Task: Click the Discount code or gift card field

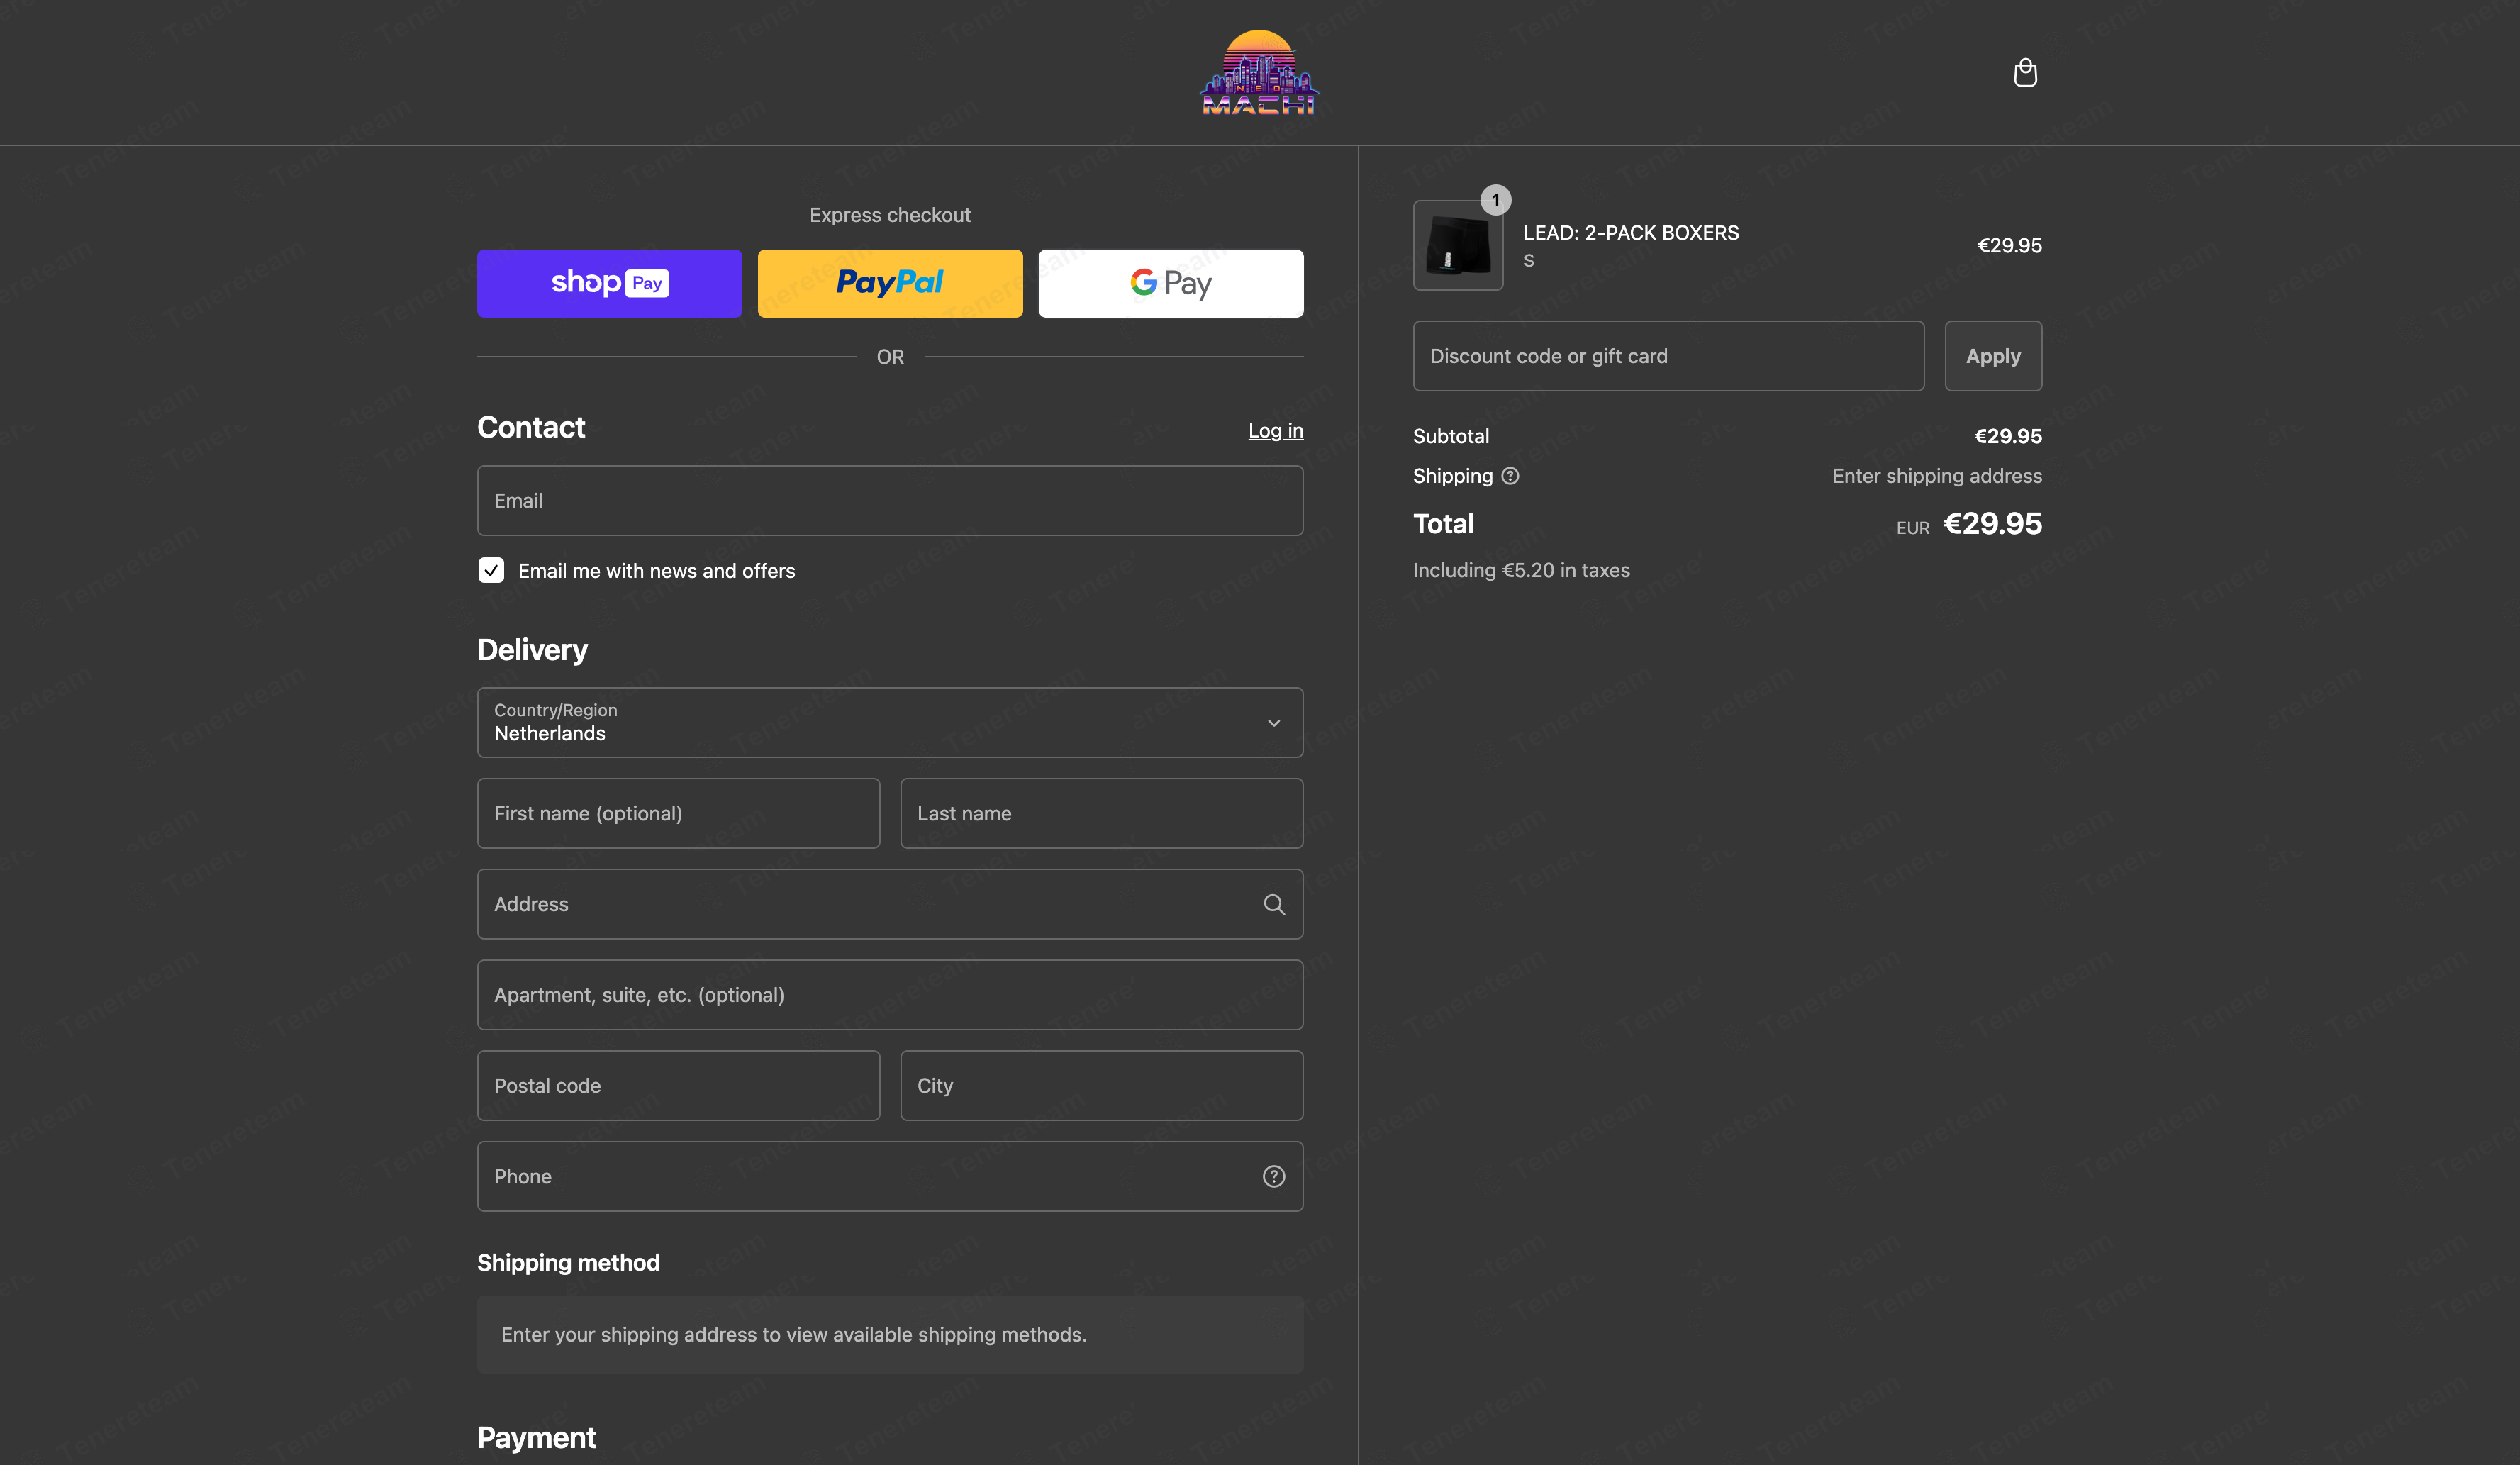Action: (x=1668, y=356)
